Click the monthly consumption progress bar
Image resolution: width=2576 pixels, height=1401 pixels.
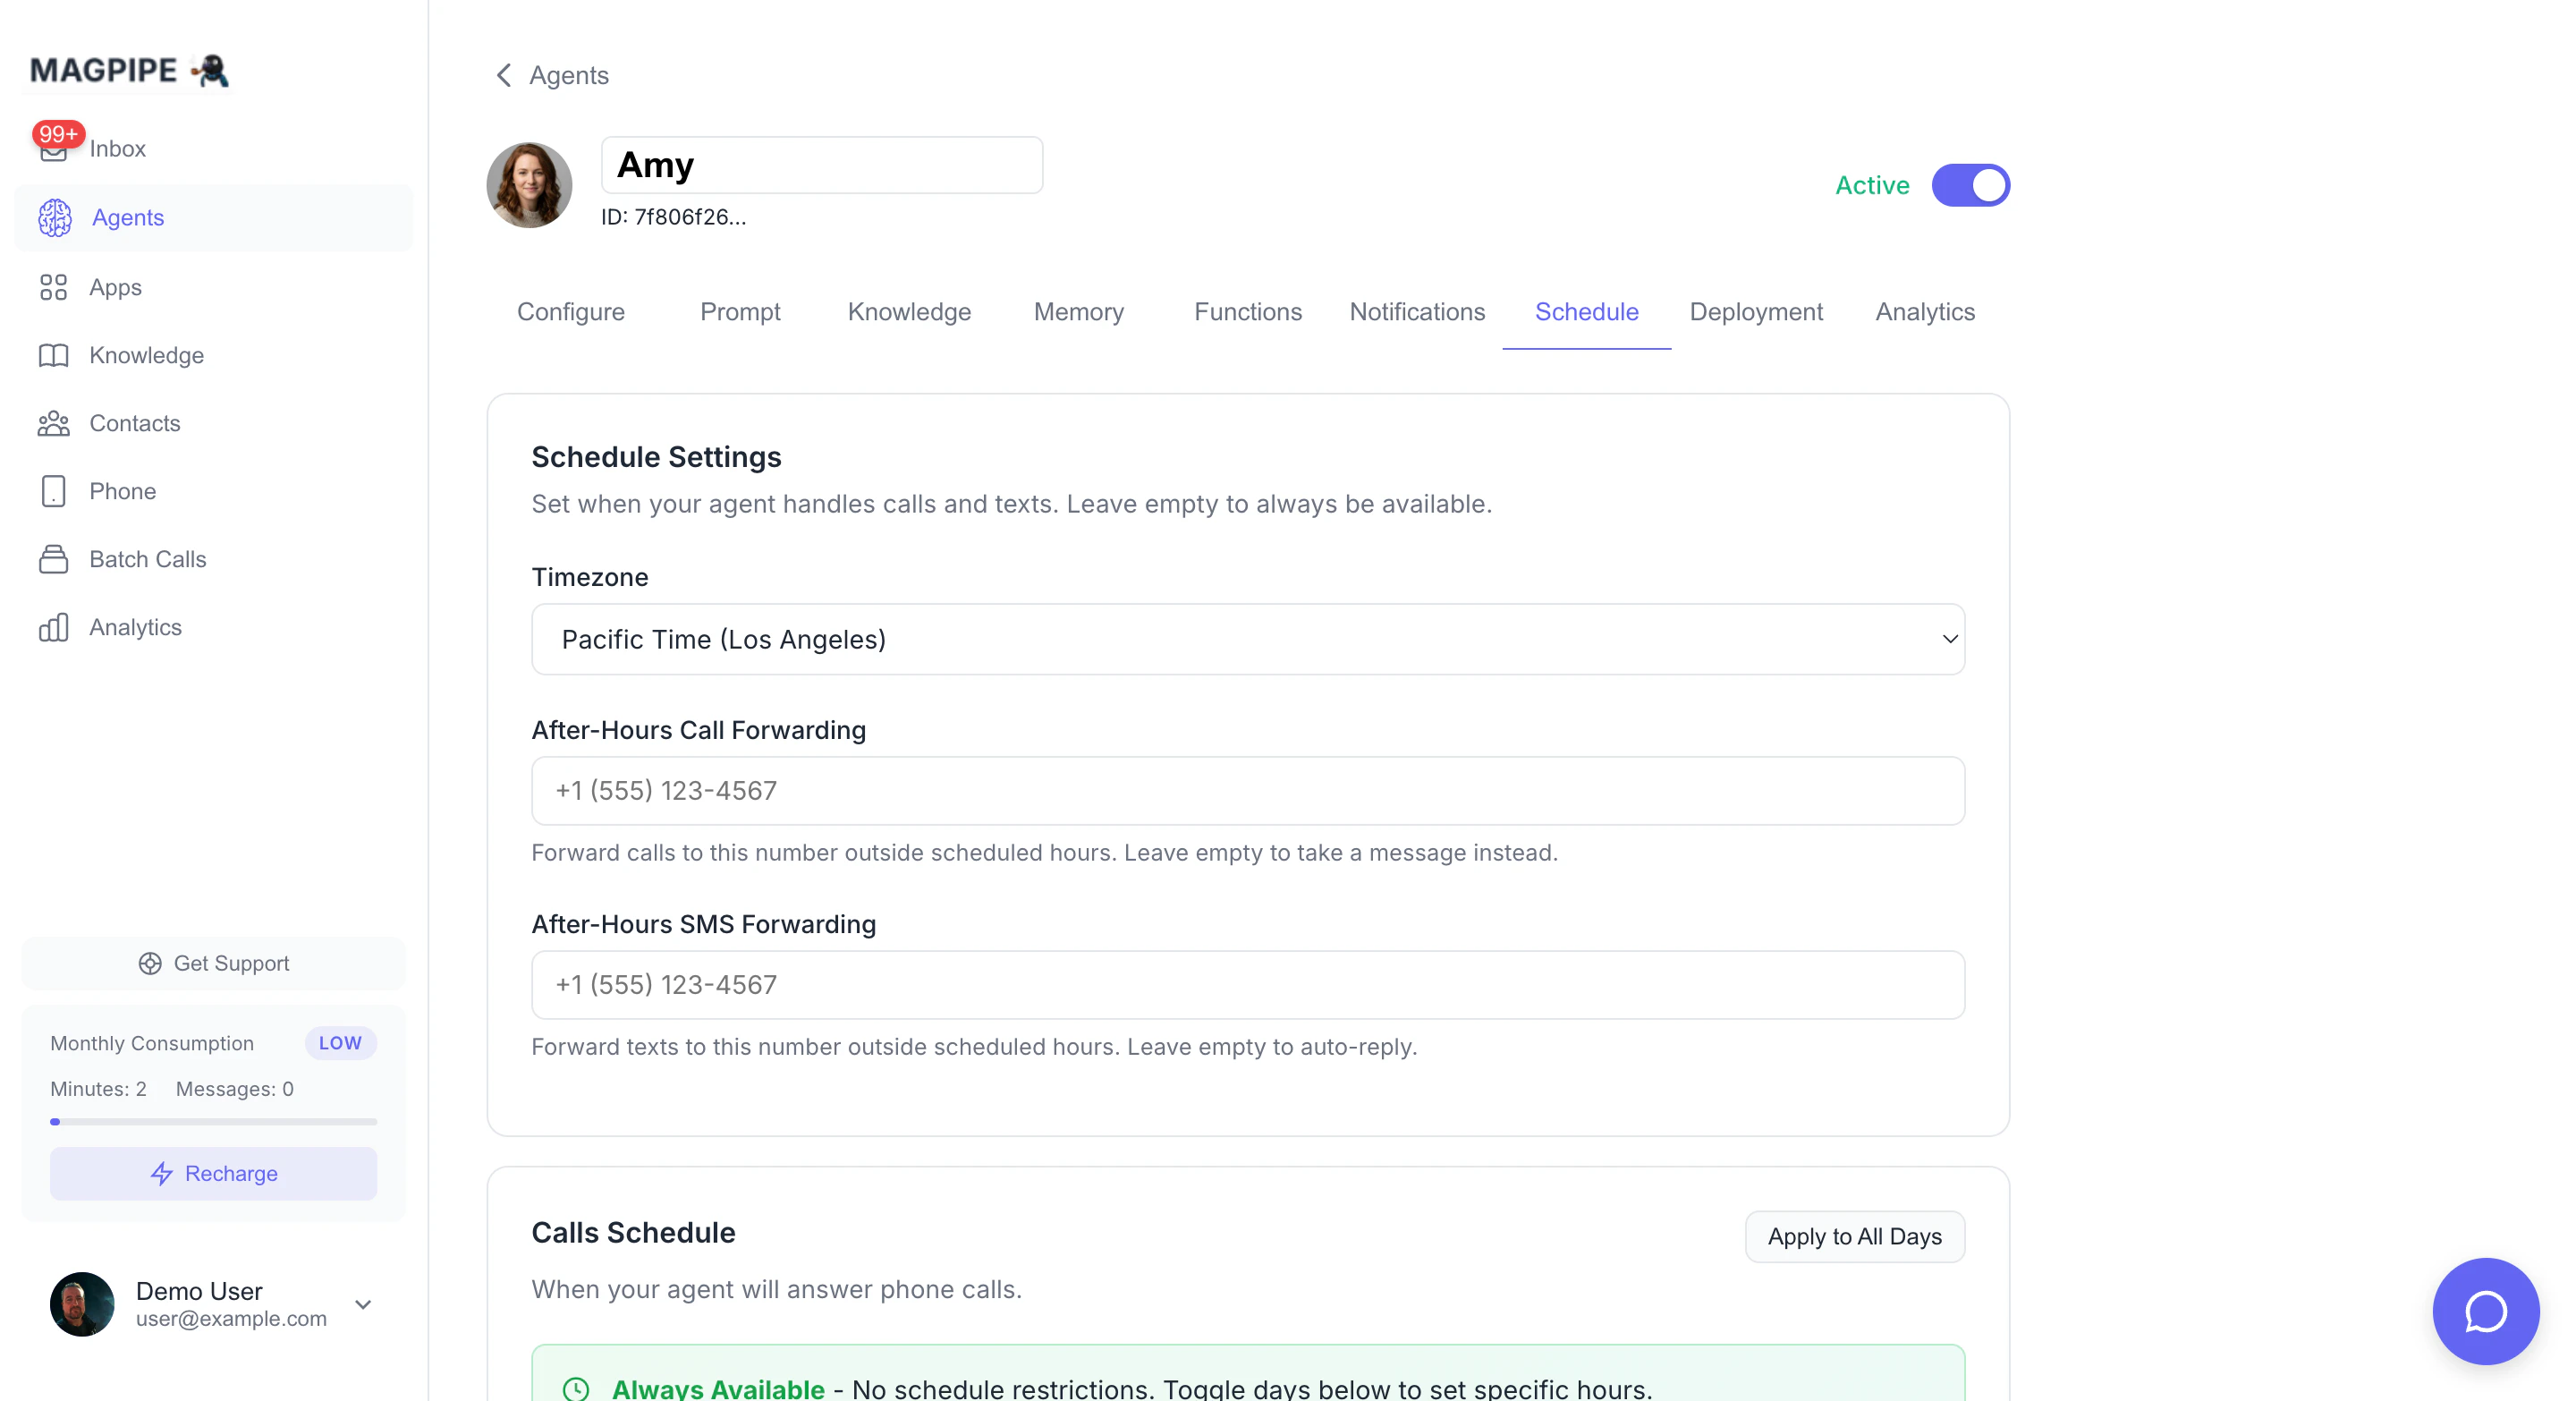pyautogui.click(x=213, y=1122)
